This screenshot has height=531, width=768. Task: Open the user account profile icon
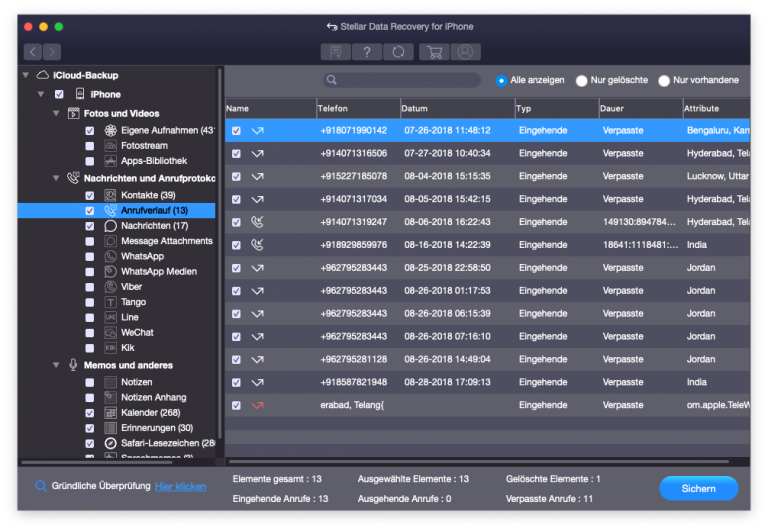[x=465, y=51]
